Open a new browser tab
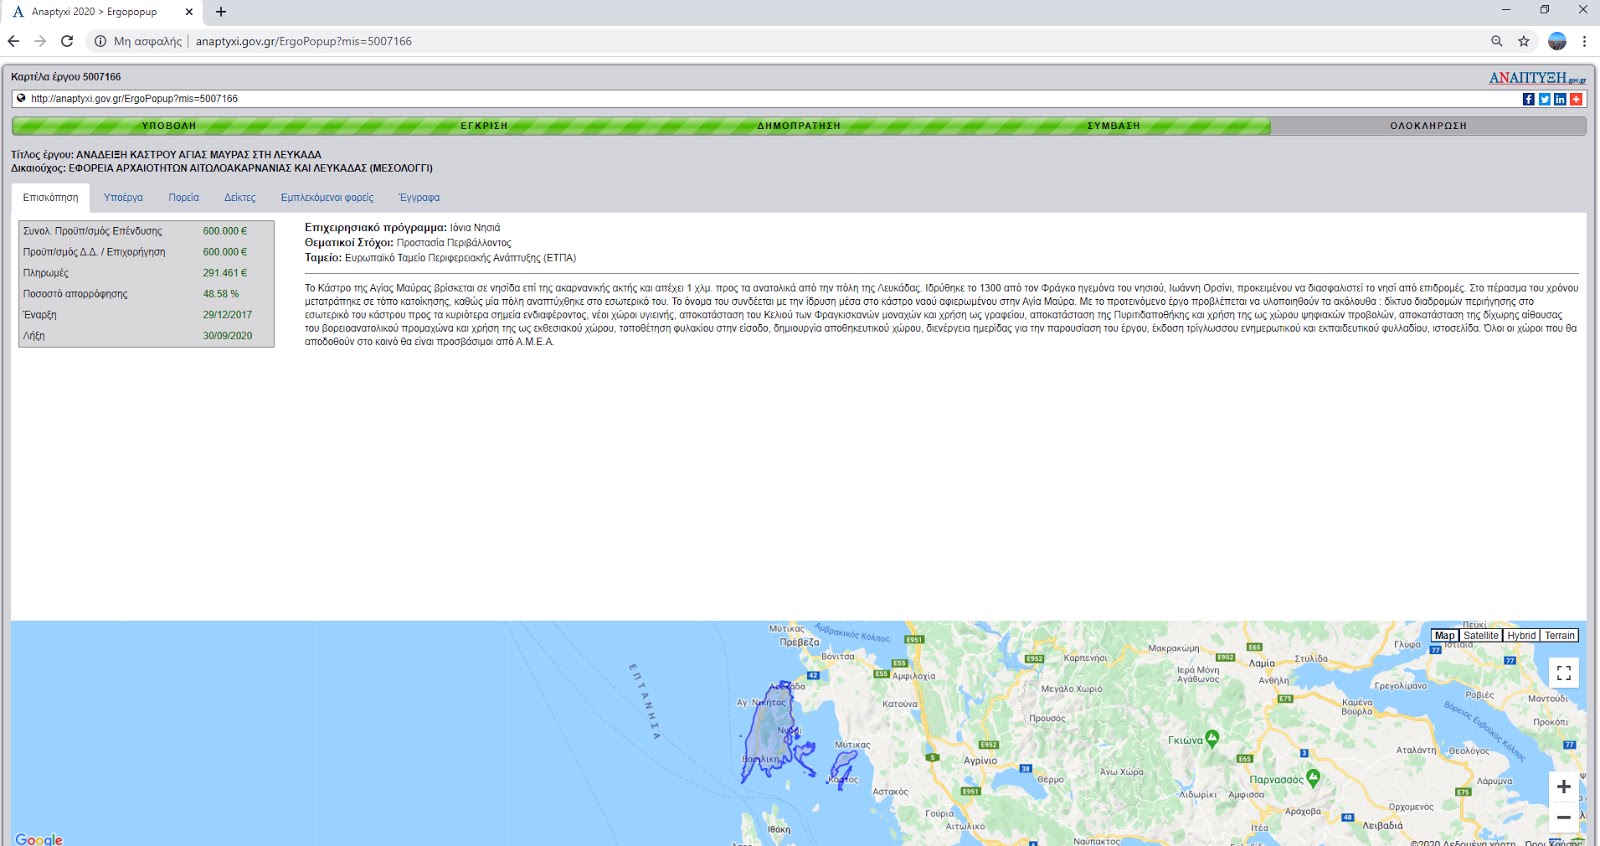The width and height of the screenshot is (1600, 846). point(221,12)
